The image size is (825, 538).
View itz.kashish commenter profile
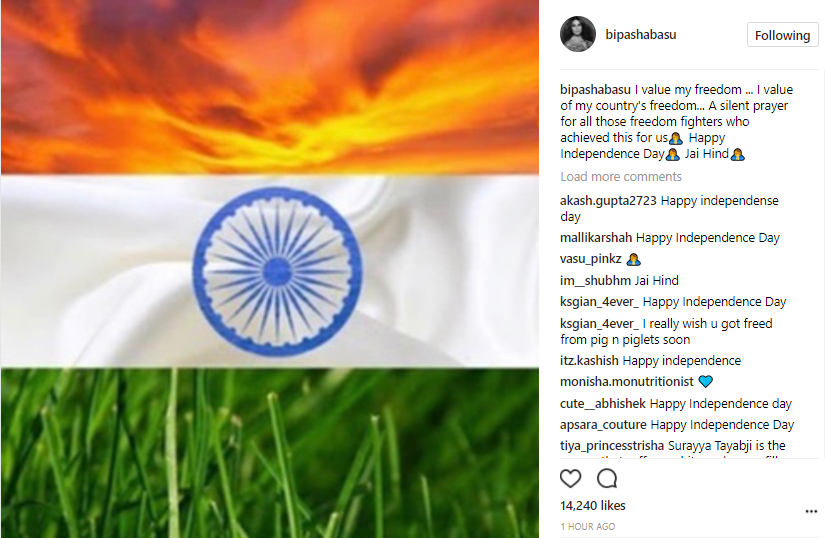point(589,361)
